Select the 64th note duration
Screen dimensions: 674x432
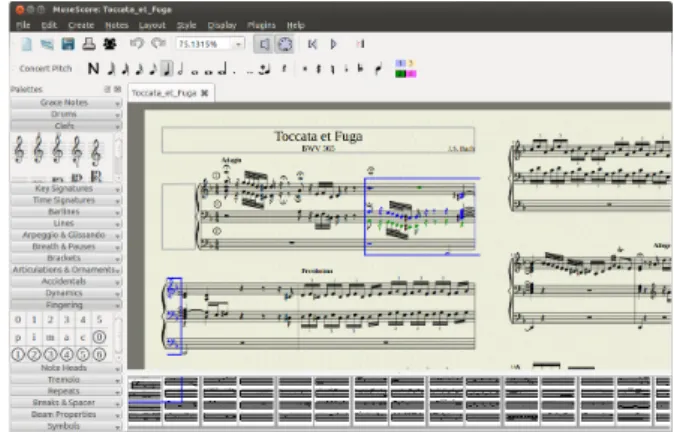coord(111,69)
